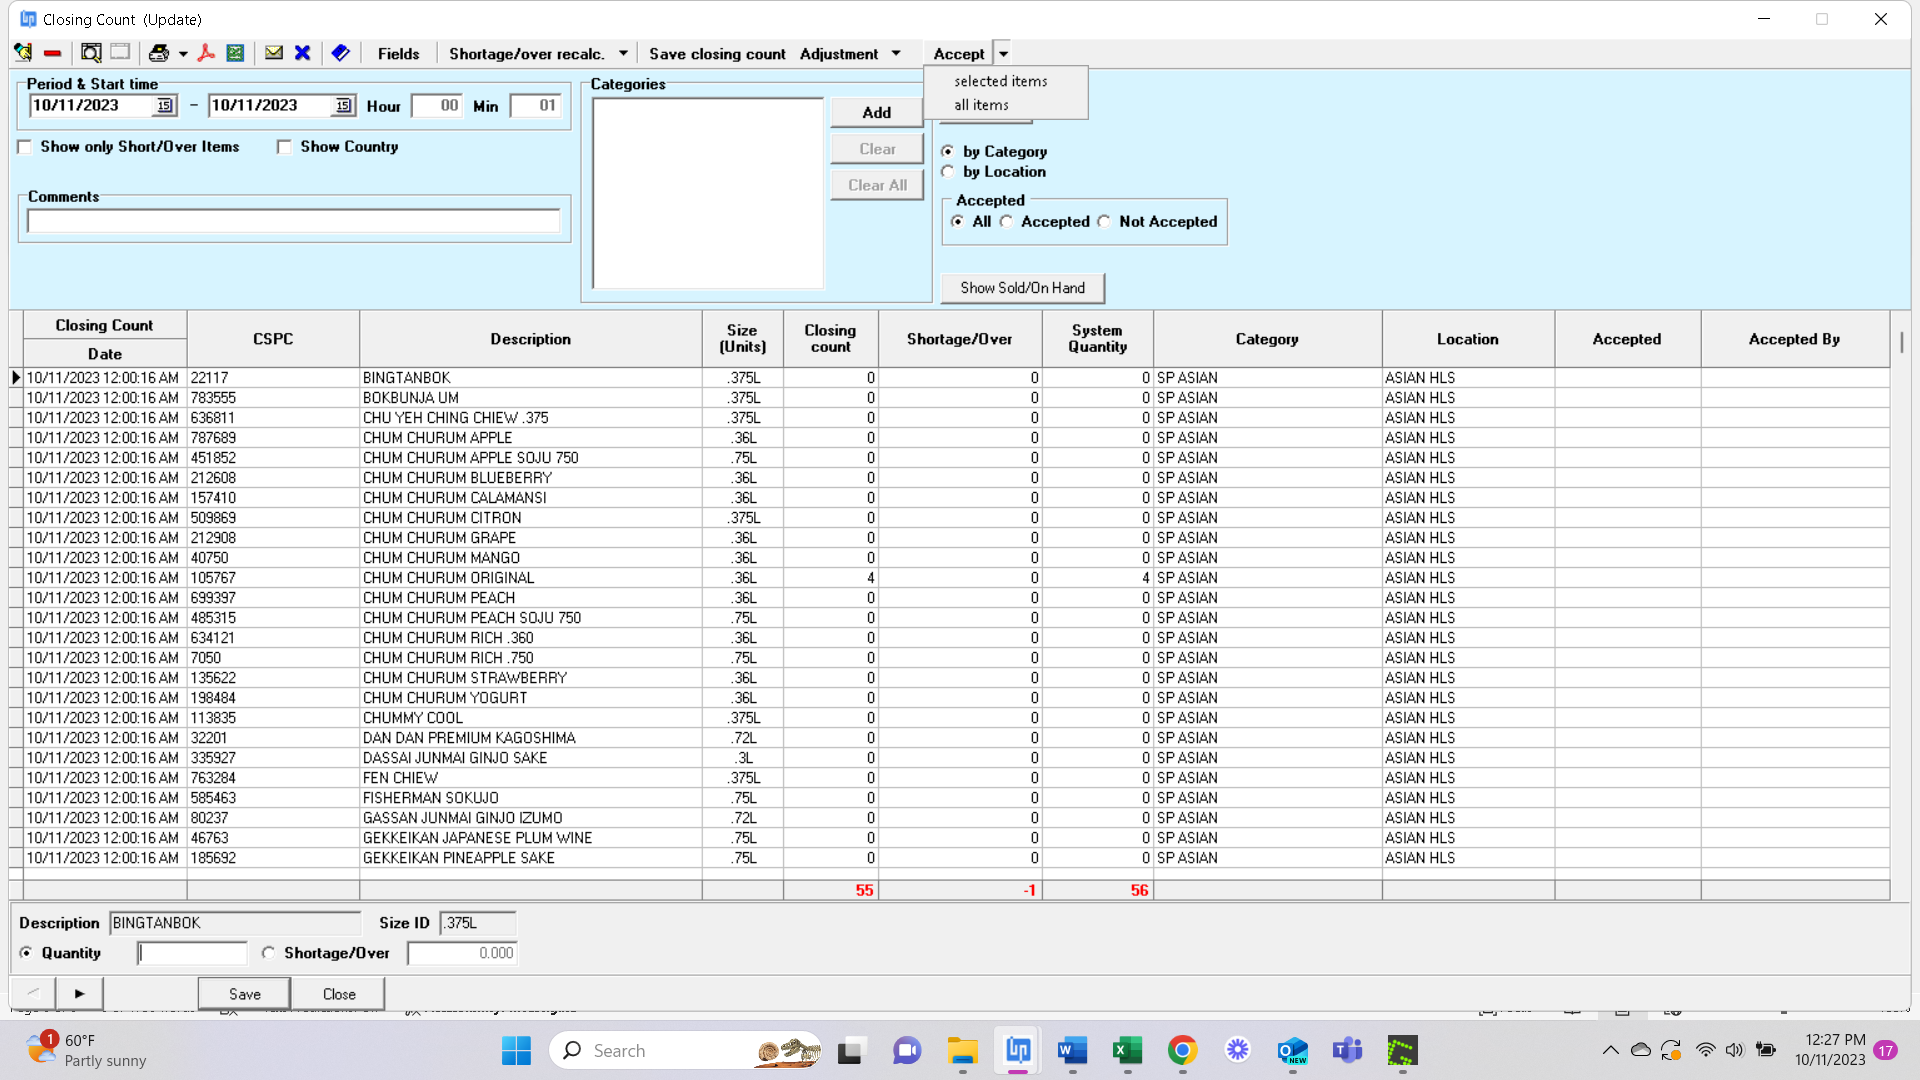This screenshot has height=1080, width=1920.
Task: Click the Save button
Action: coord(244,994)
